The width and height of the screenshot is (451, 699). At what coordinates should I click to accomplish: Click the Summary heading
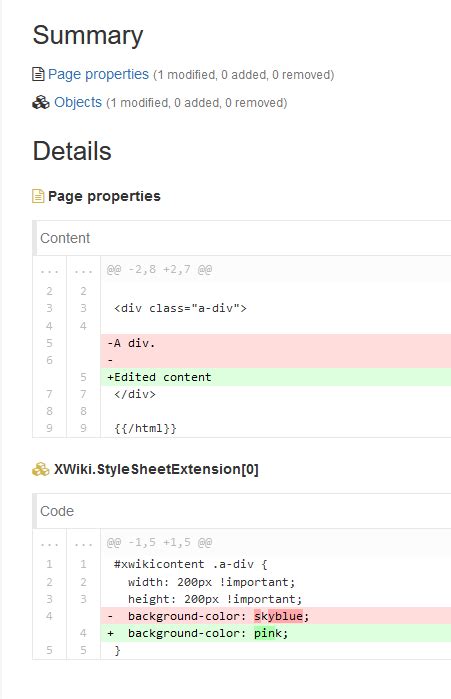[x=88, y=35]
